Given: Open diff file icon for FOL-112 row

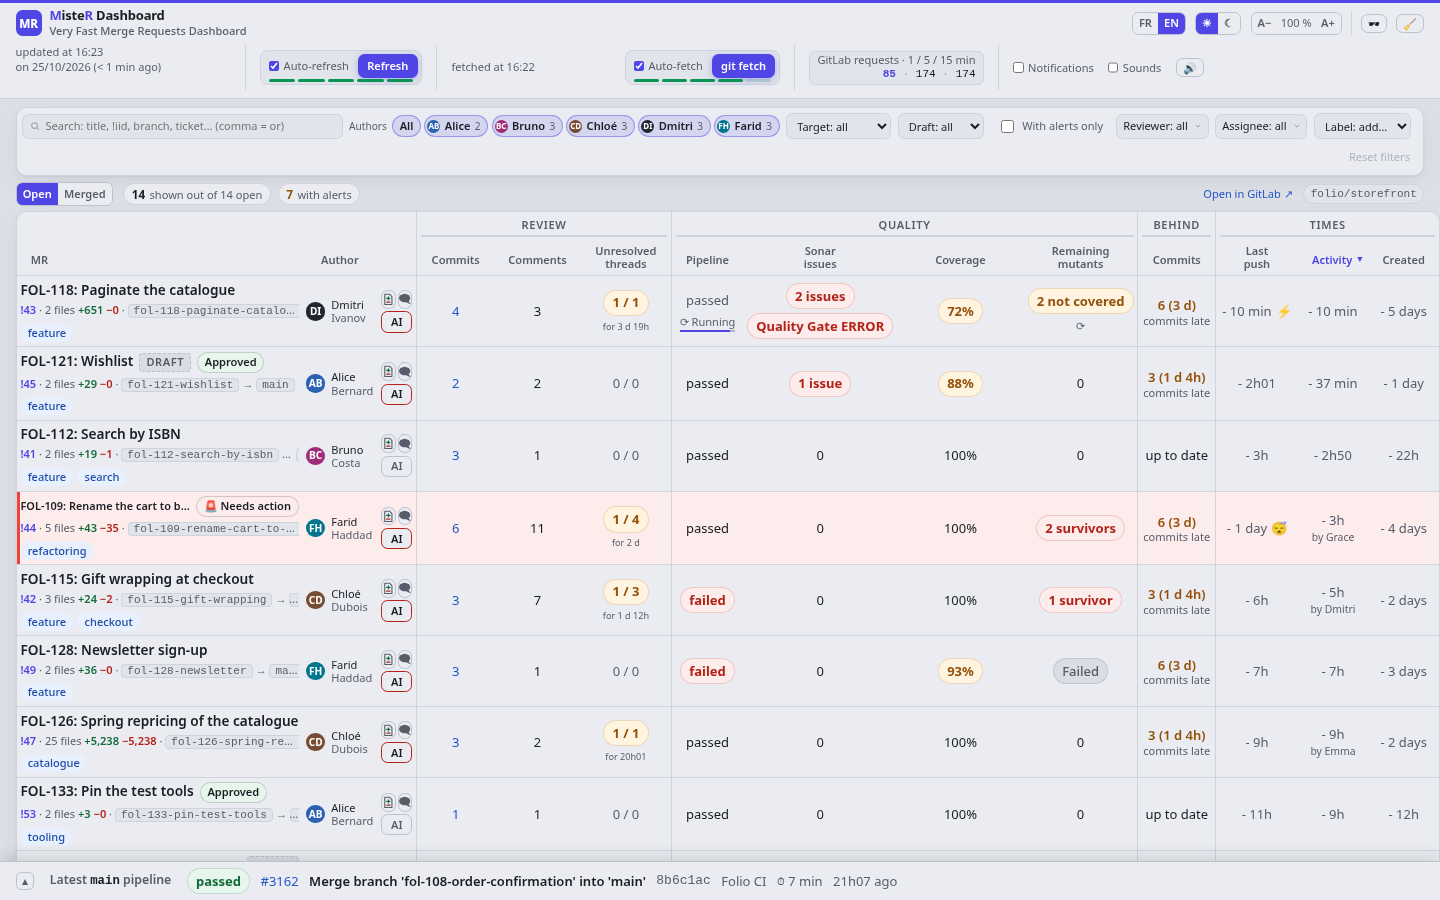Looking at the screenshot, I should (388, 443).
